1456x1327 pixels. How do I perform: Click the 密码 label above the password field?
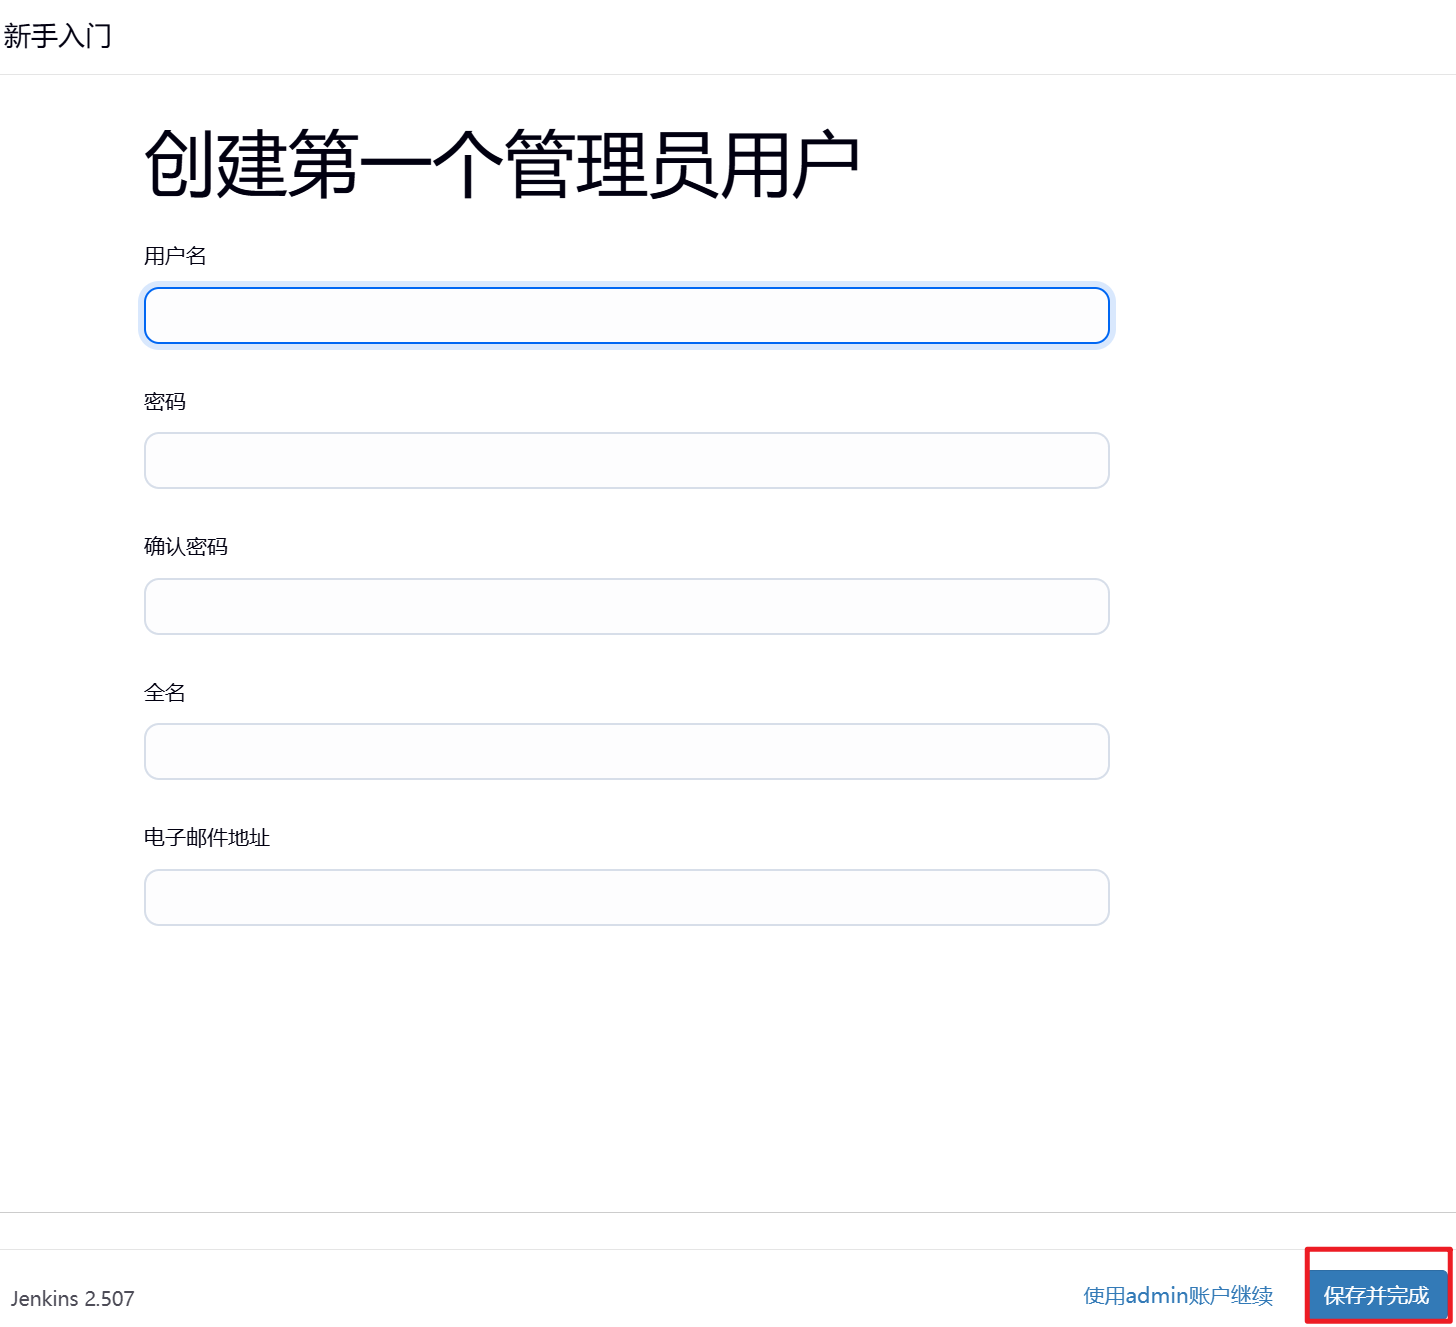(x=165, y=402)
